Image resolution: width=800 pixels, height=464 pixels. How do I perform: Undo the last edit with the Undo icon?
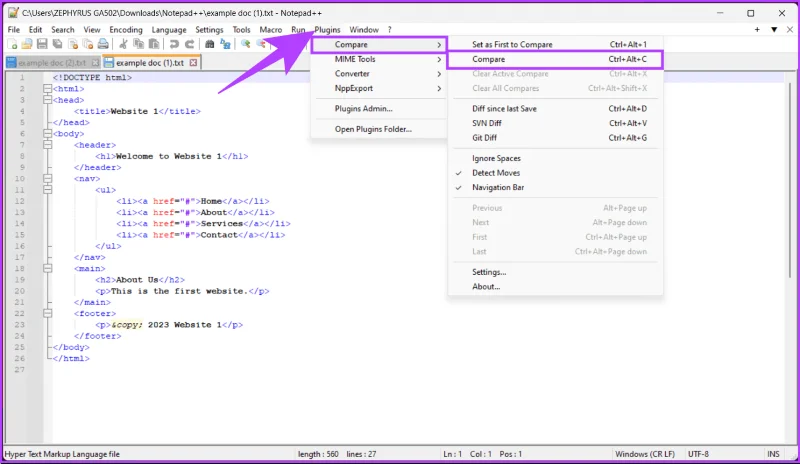174,44
